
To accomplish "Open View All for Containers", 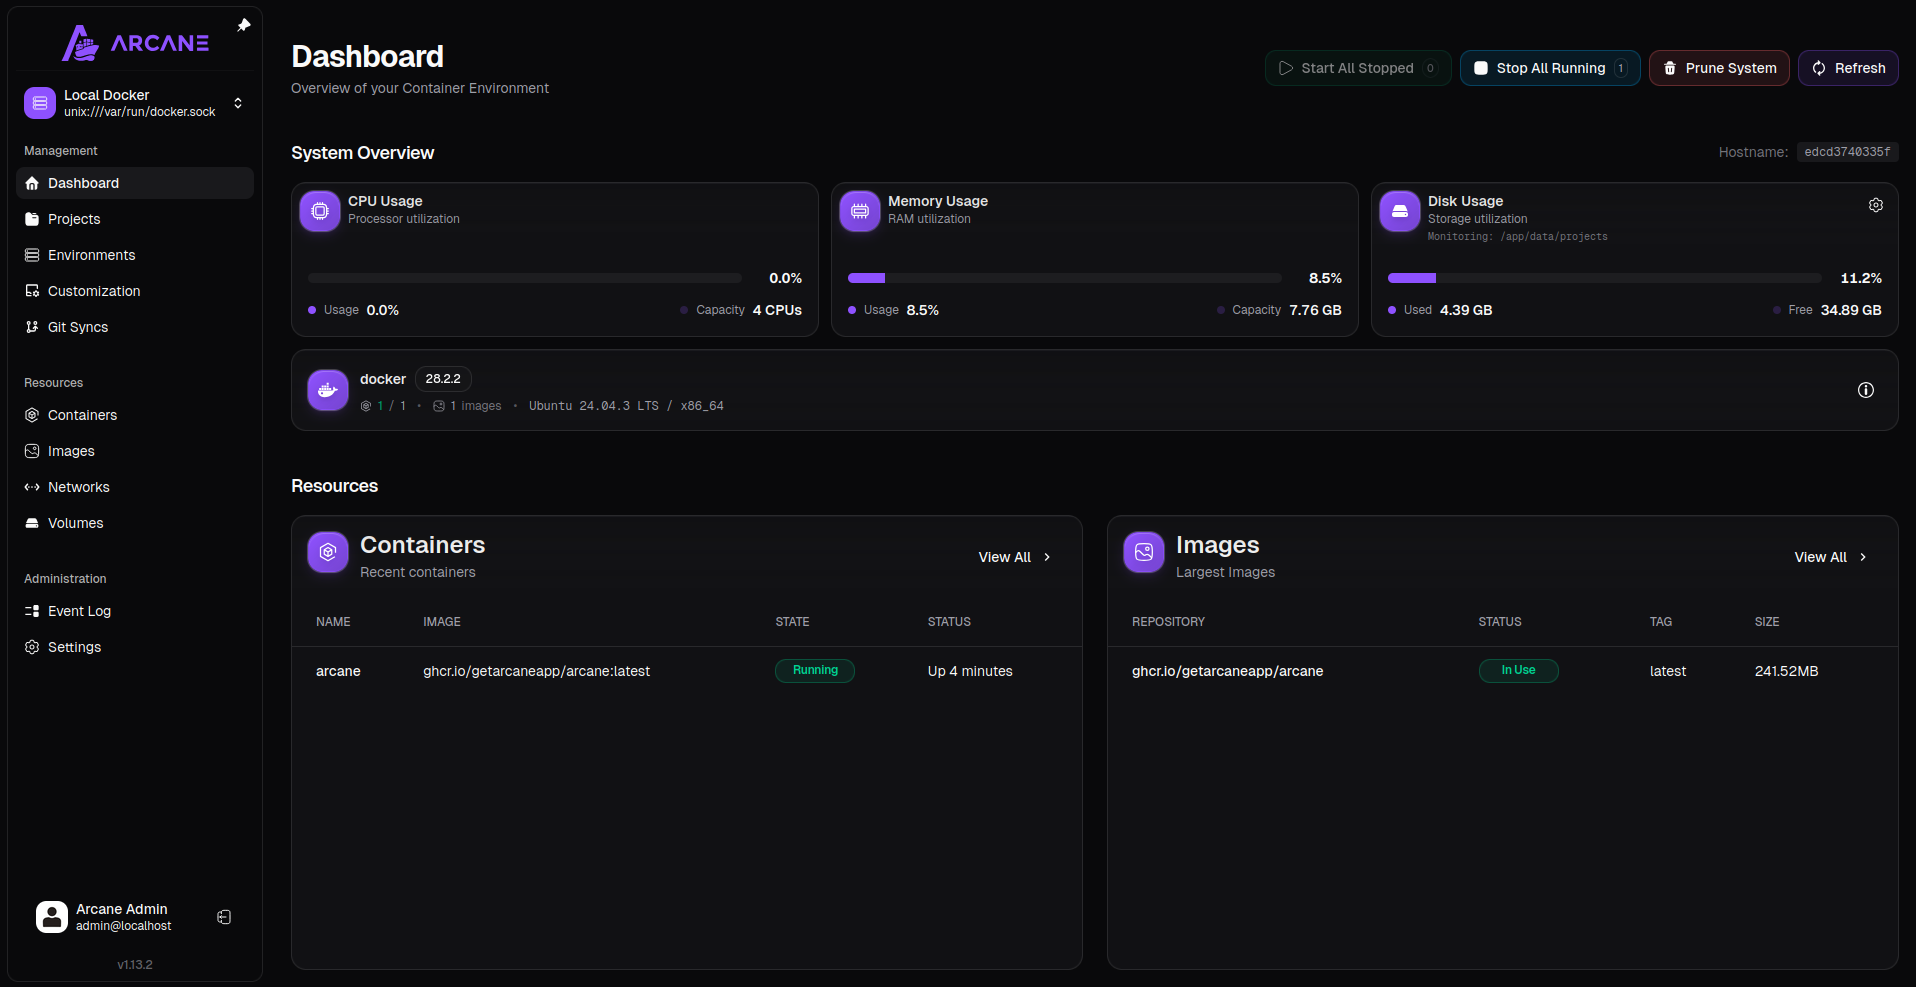I will point(1014,557).
